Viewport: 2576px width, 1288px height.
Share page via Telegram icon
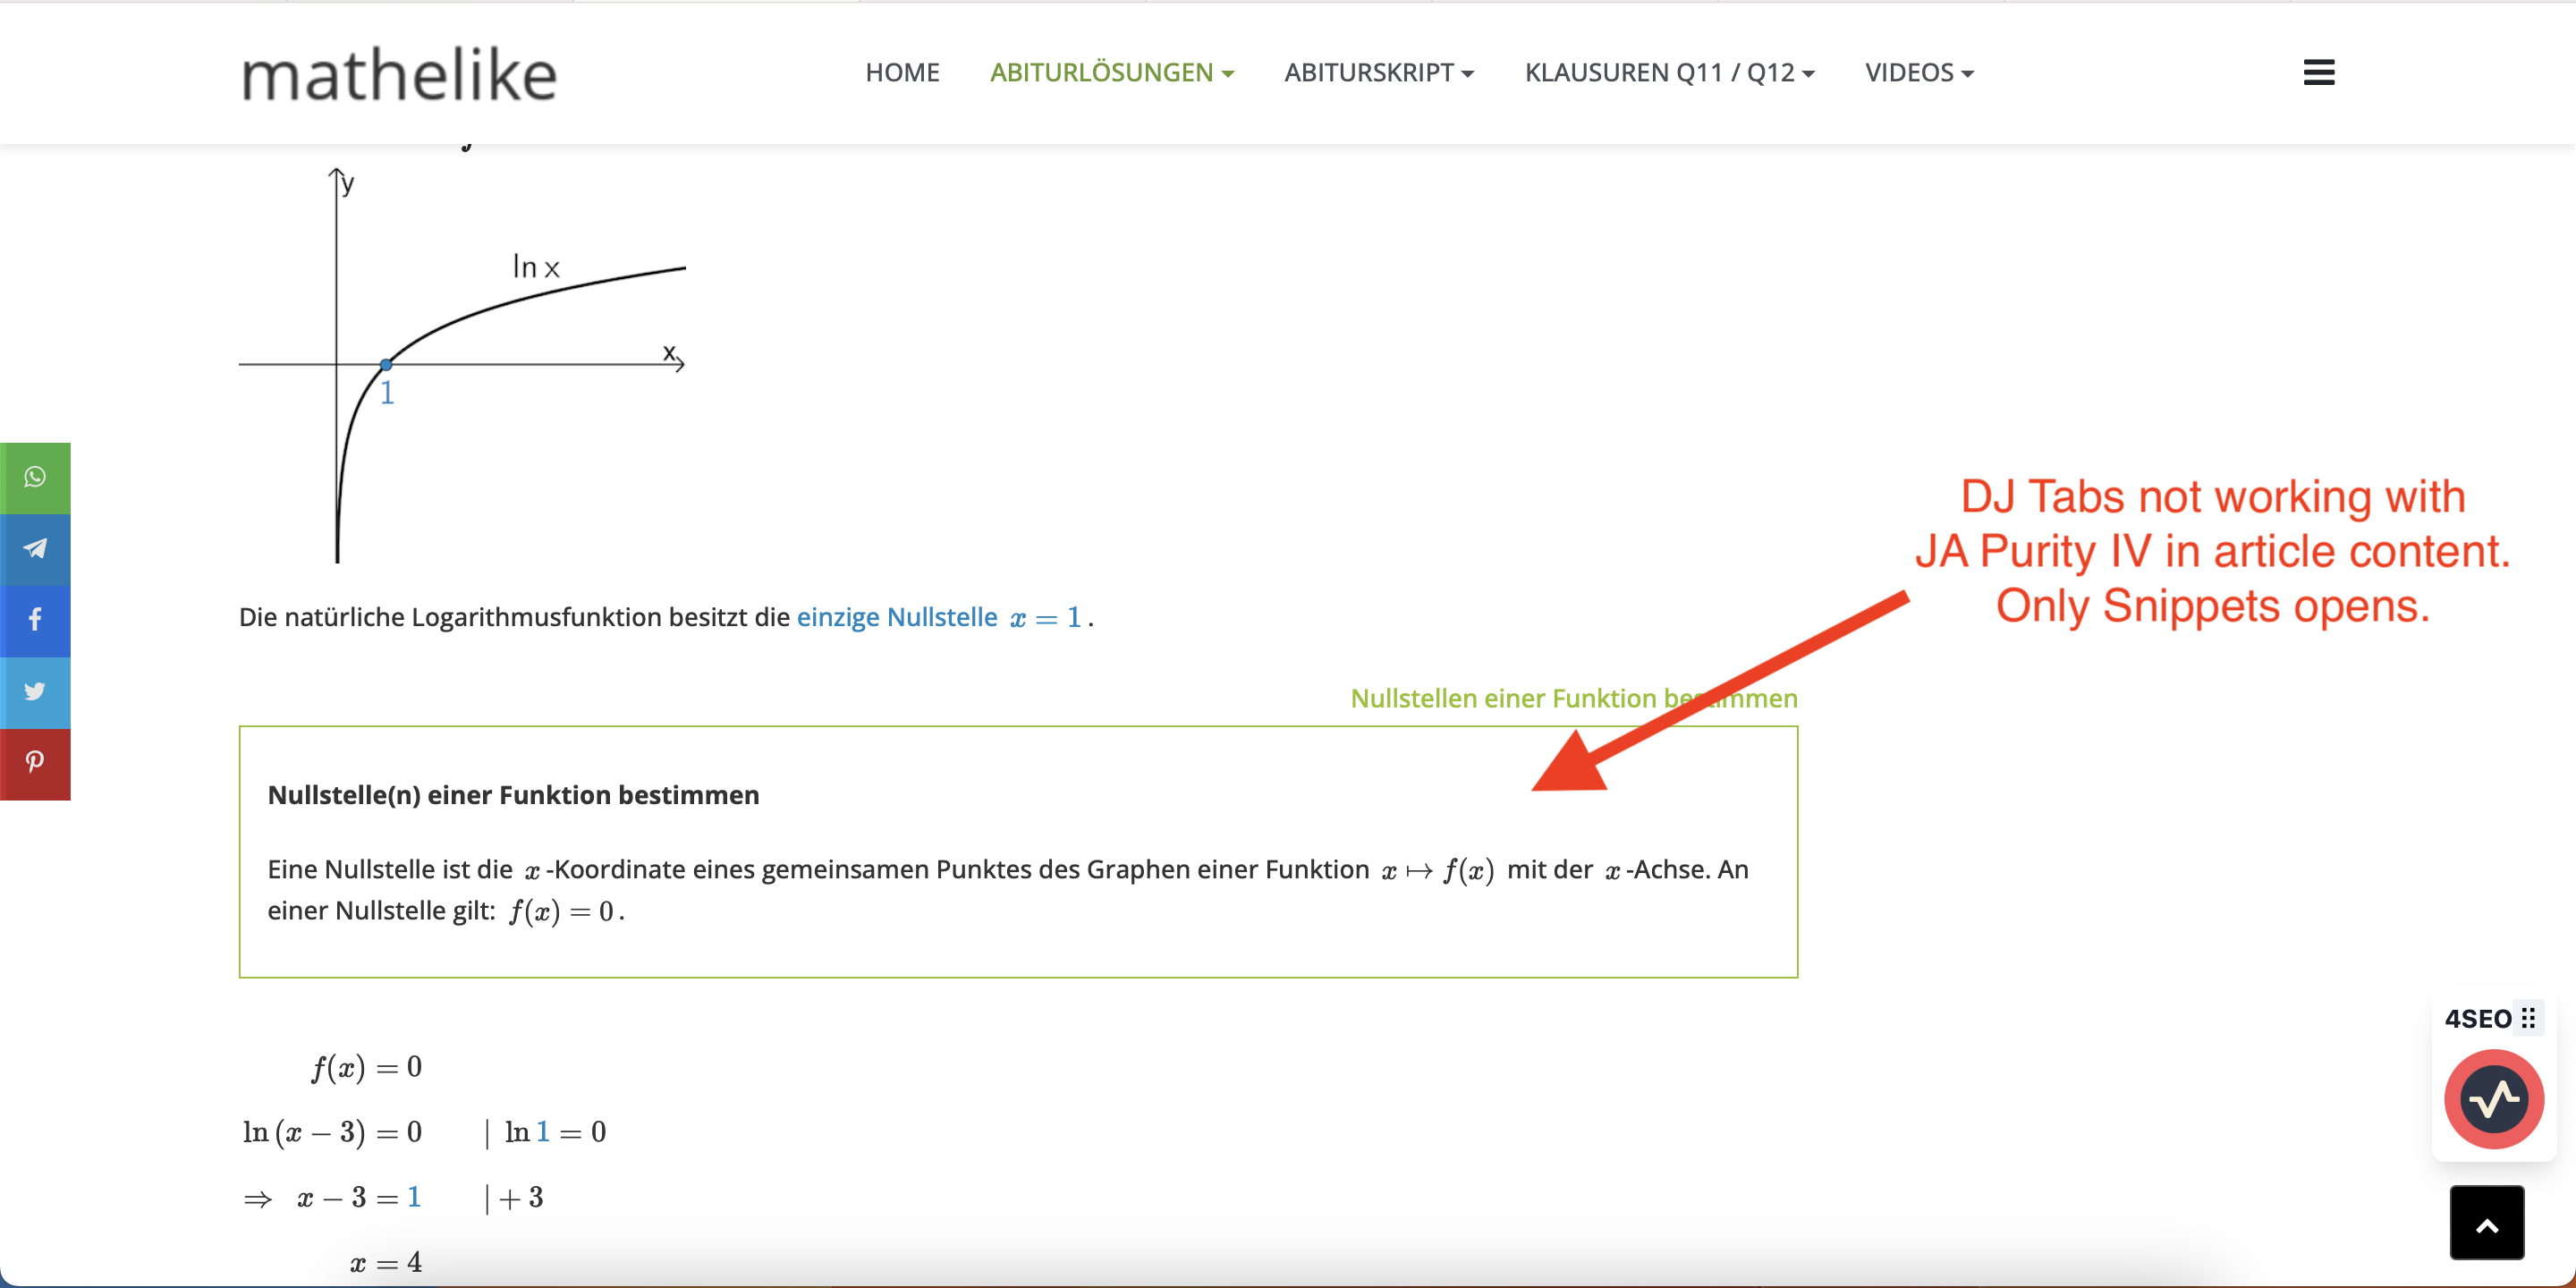click(x=35, y=549)
